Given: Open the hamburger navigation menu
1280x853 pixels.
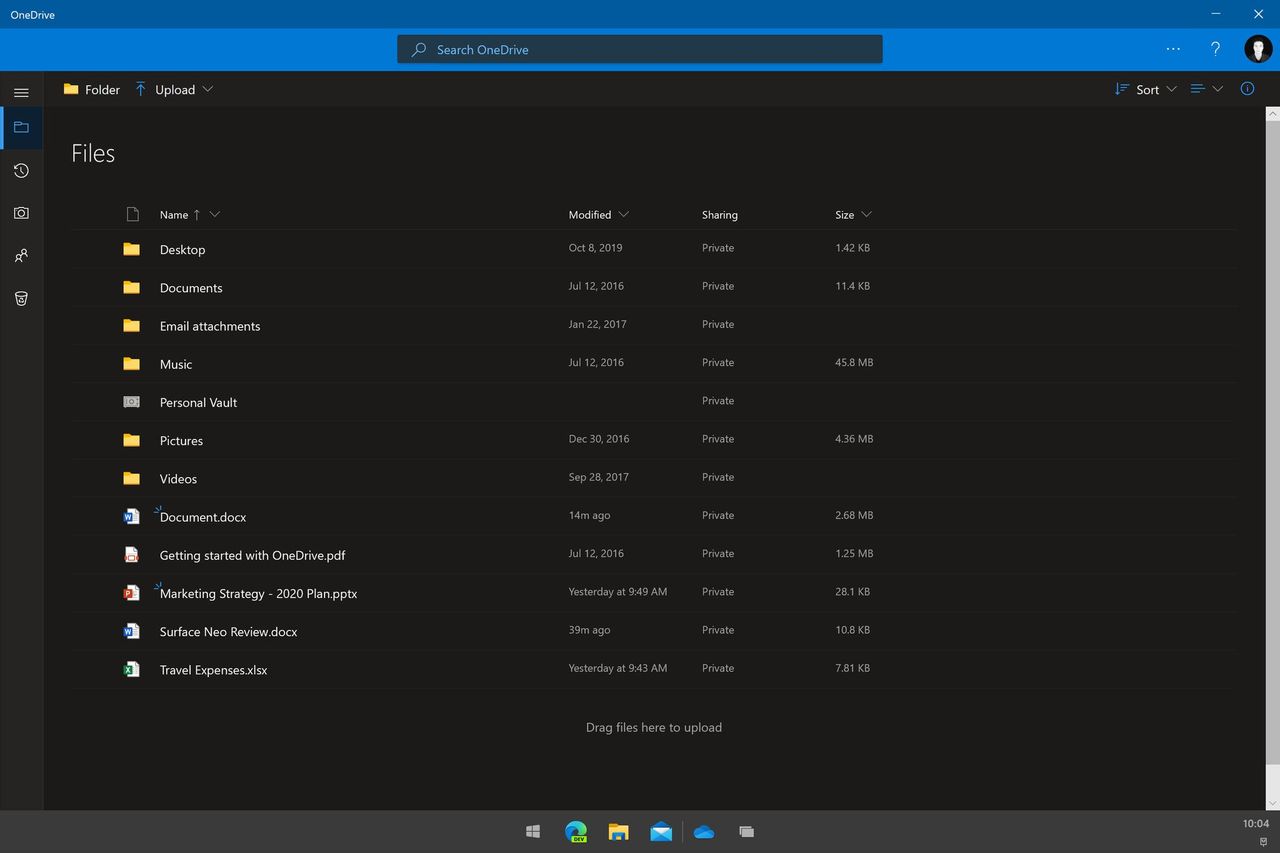Looking at the screenshot, I should click(21, 92).
